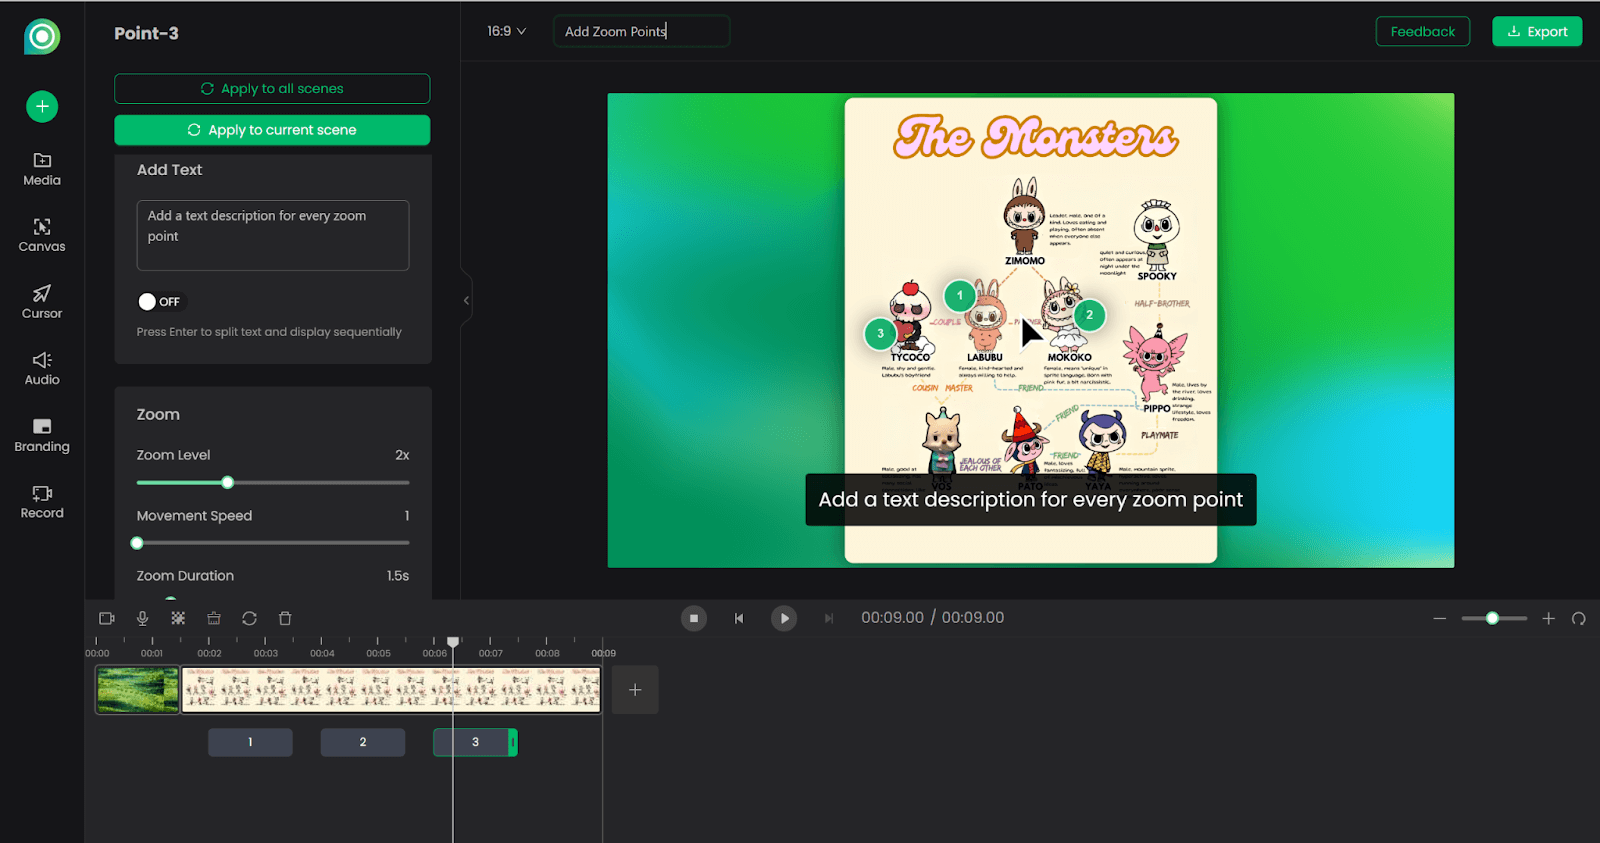Open the Media panel
Image resolution: width=1600 pixels, height=843 pixels.
click(x=42, y=169)
